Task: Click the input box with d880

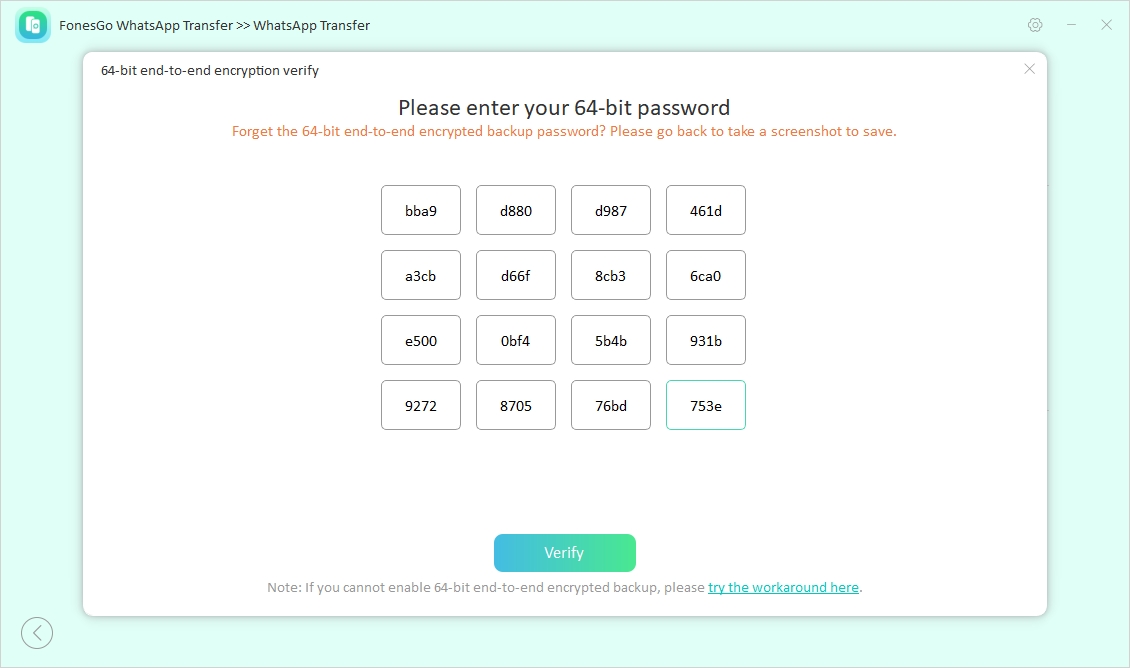Action: (516, 210)
